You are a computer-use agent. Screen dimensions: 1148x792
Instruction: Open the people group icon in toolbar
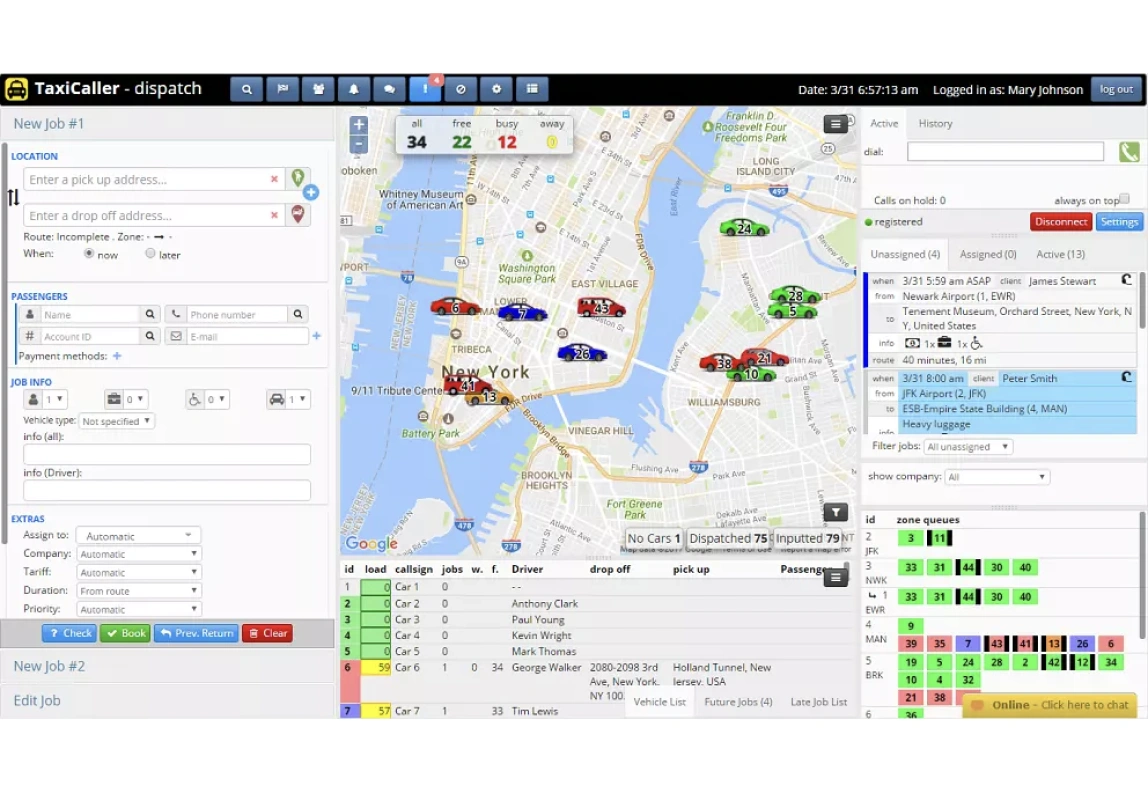(318, 89)
